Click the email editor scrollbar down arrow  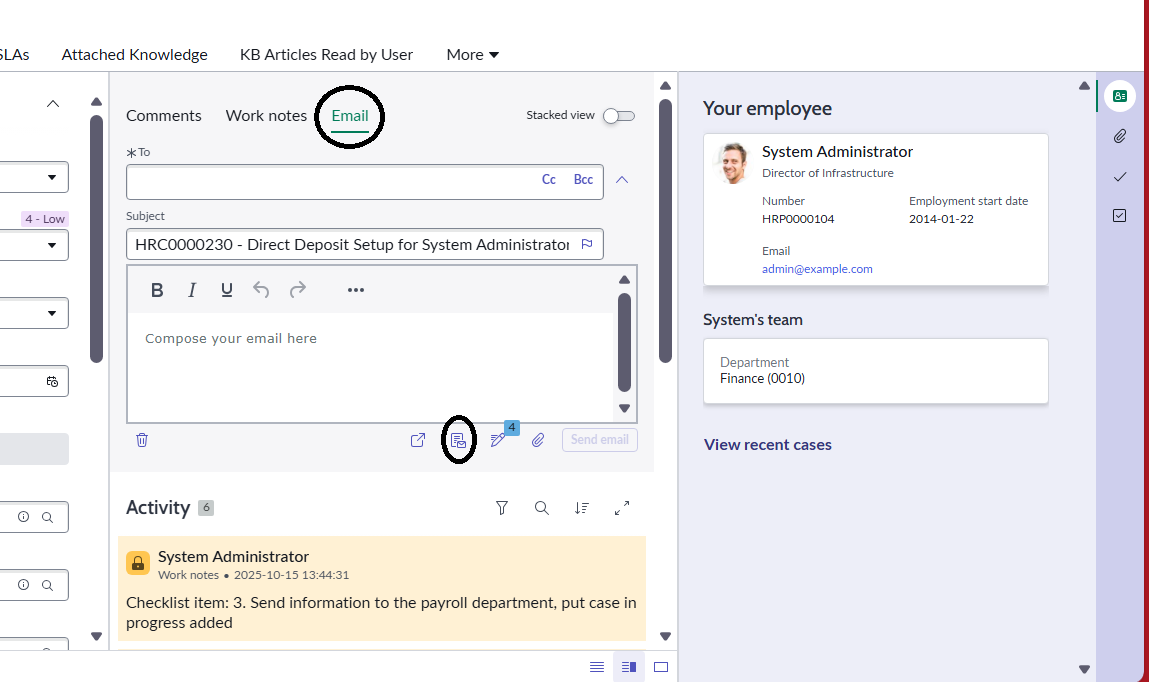[x=624, y=408]
